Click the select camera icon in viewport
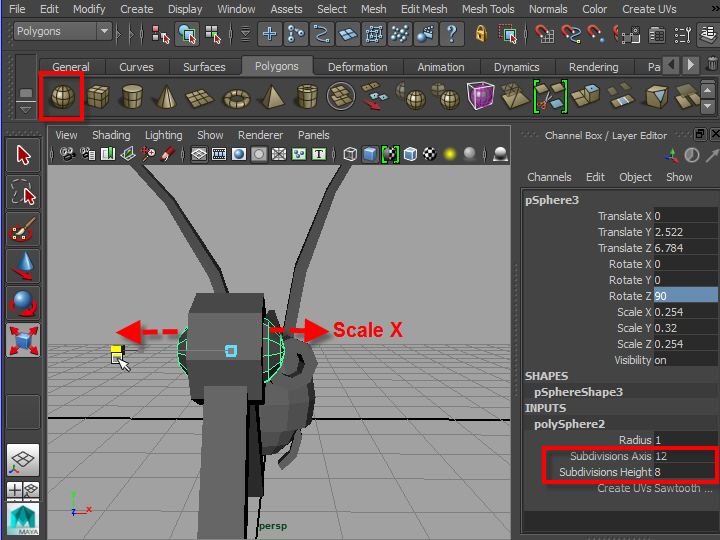The image size is (720, 540). click(68, 154)
